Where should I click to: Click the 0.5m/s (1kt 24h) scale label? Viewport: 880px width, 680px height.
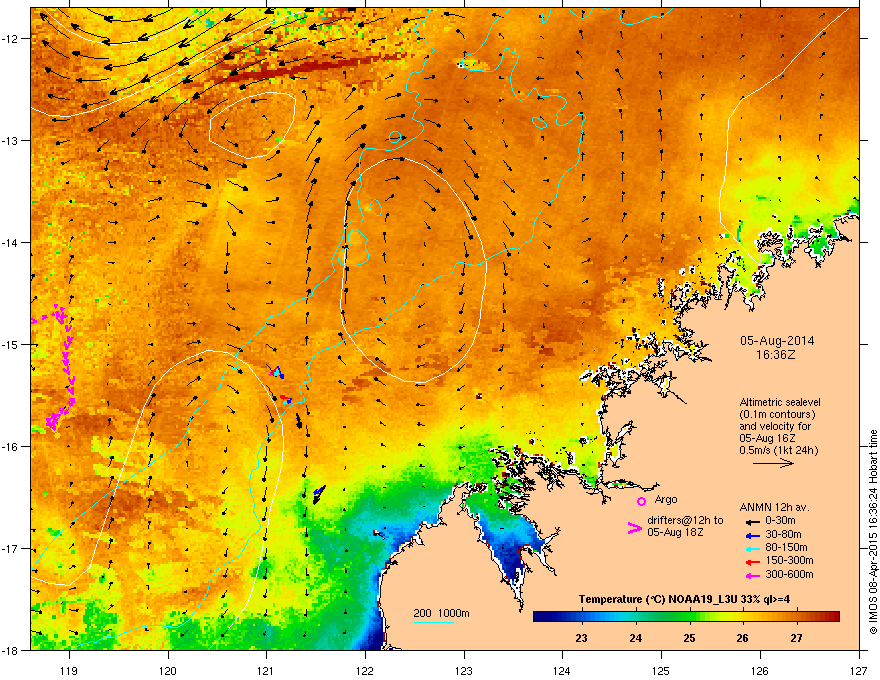coord(779,450)
